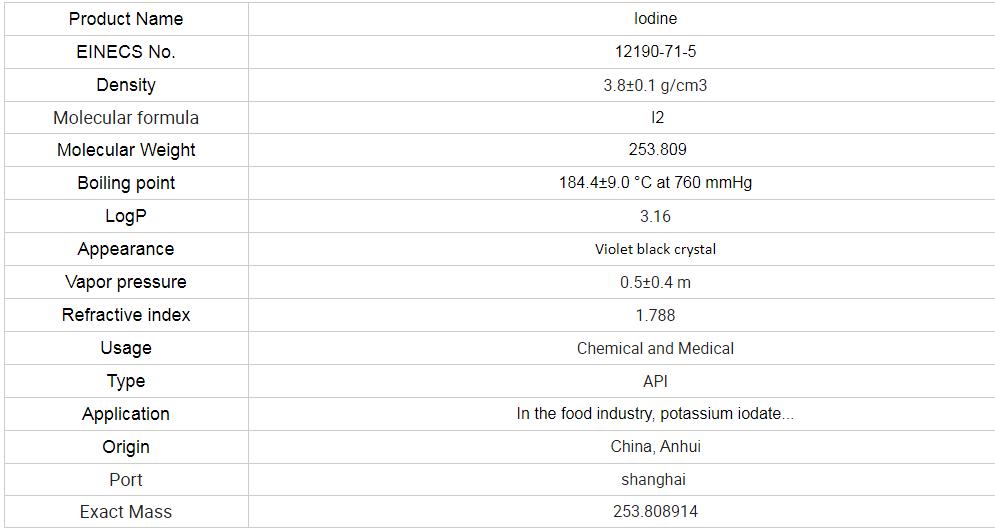995x530 pixels.
Task: Click the I2 molecular formula value
Action: click(656, 118)
